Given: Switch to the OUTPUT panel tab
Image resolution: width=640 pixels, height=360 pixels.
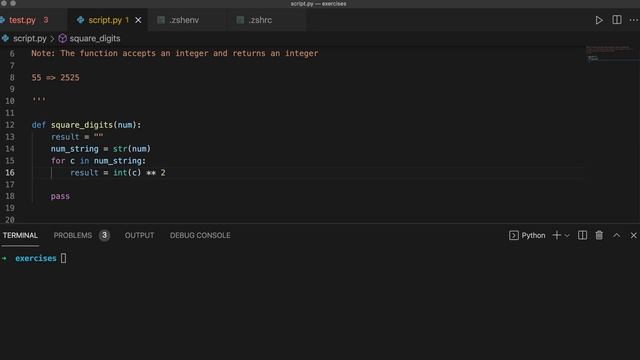Looking at the screenshot, I should point(140,236).
